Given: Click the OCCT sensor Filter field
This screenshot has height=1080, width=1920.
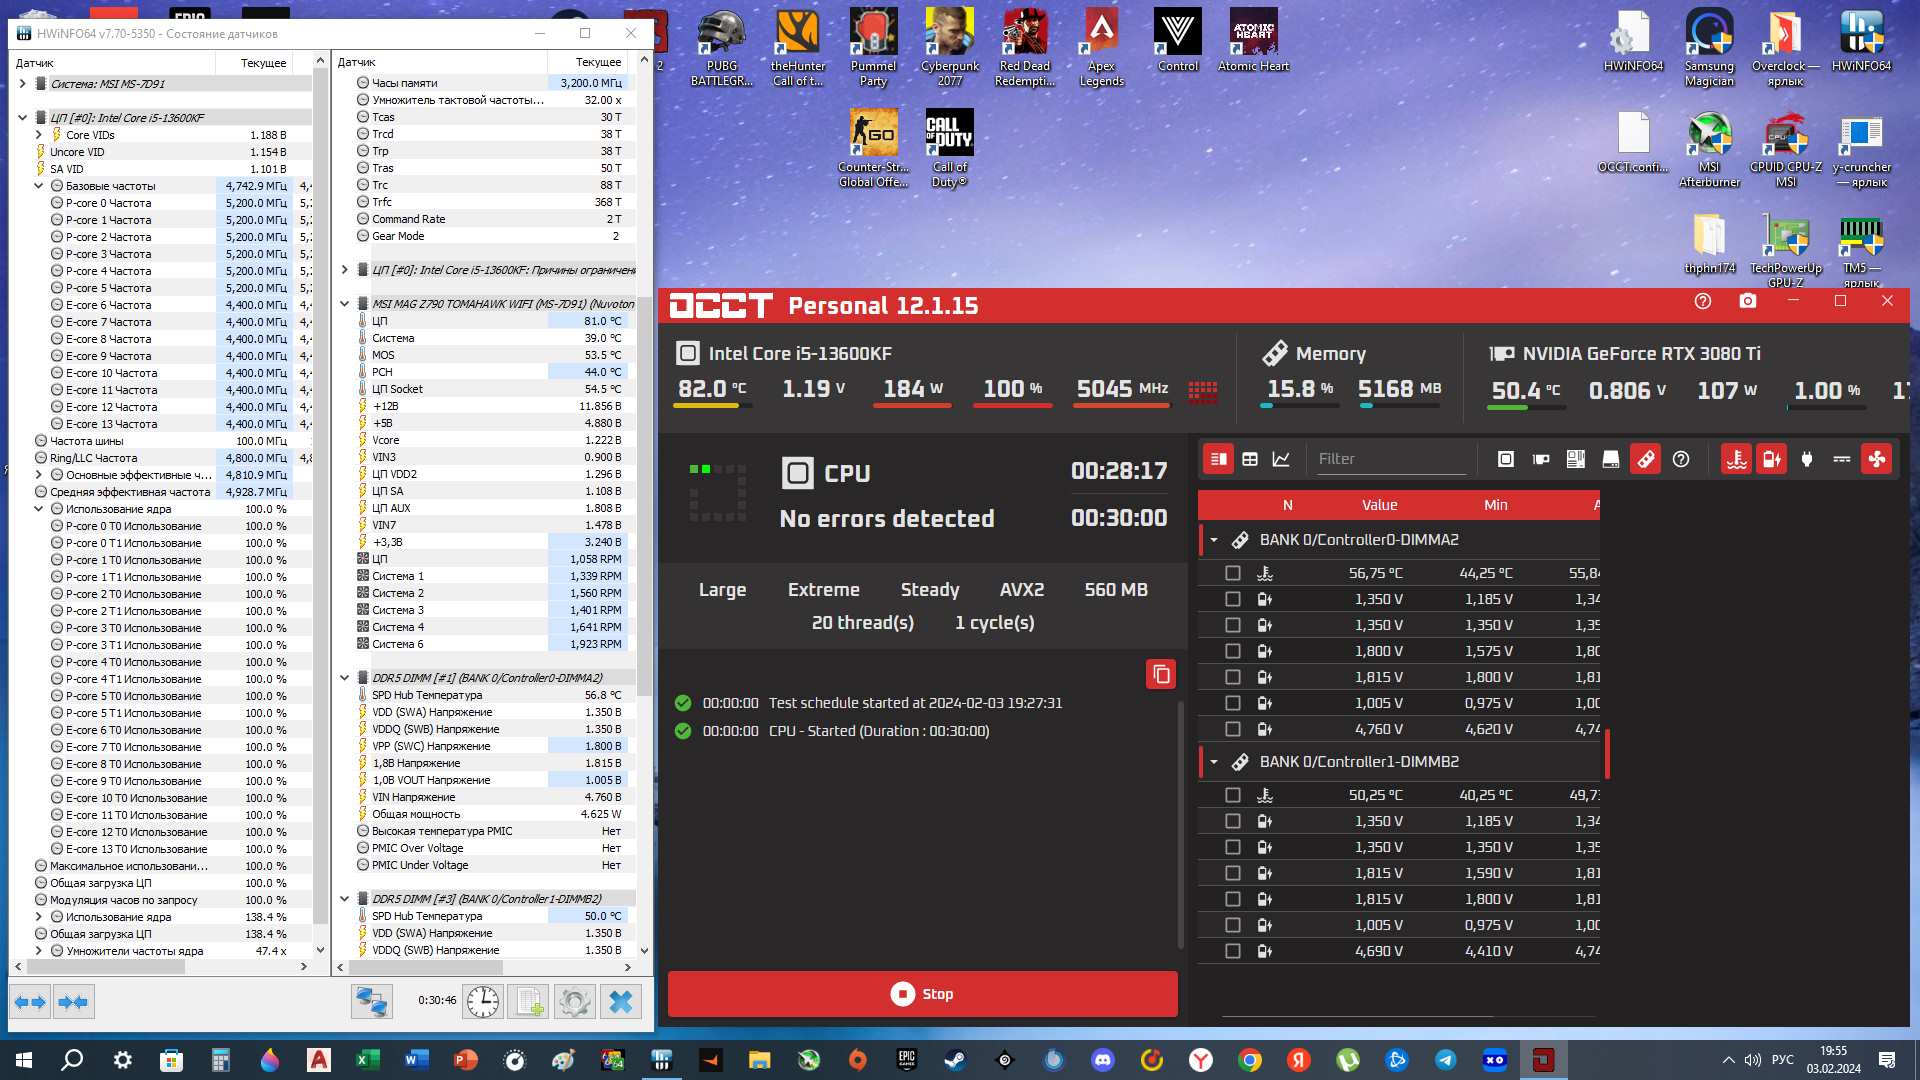Looking at the screenshot, I should (1390, 459).
